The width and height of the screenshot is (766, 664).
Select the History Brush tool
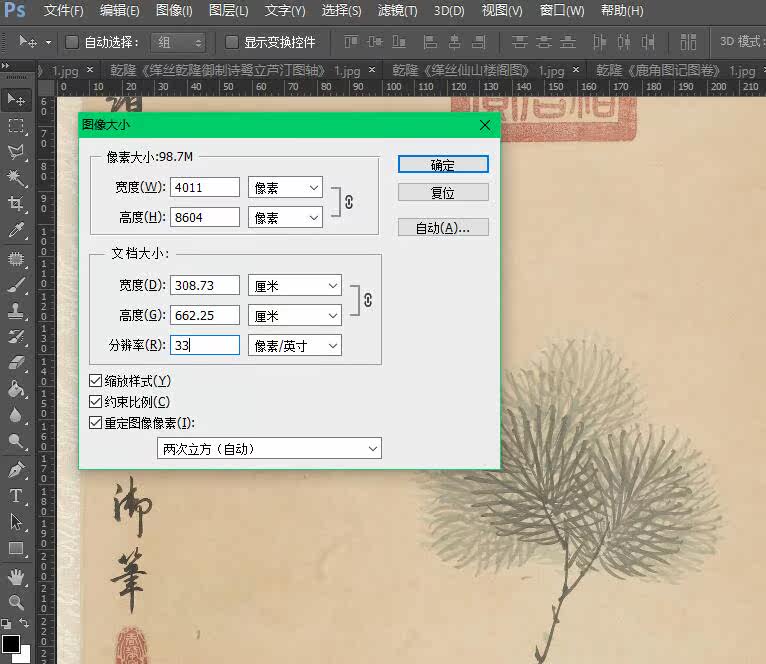tap(16, 337)
